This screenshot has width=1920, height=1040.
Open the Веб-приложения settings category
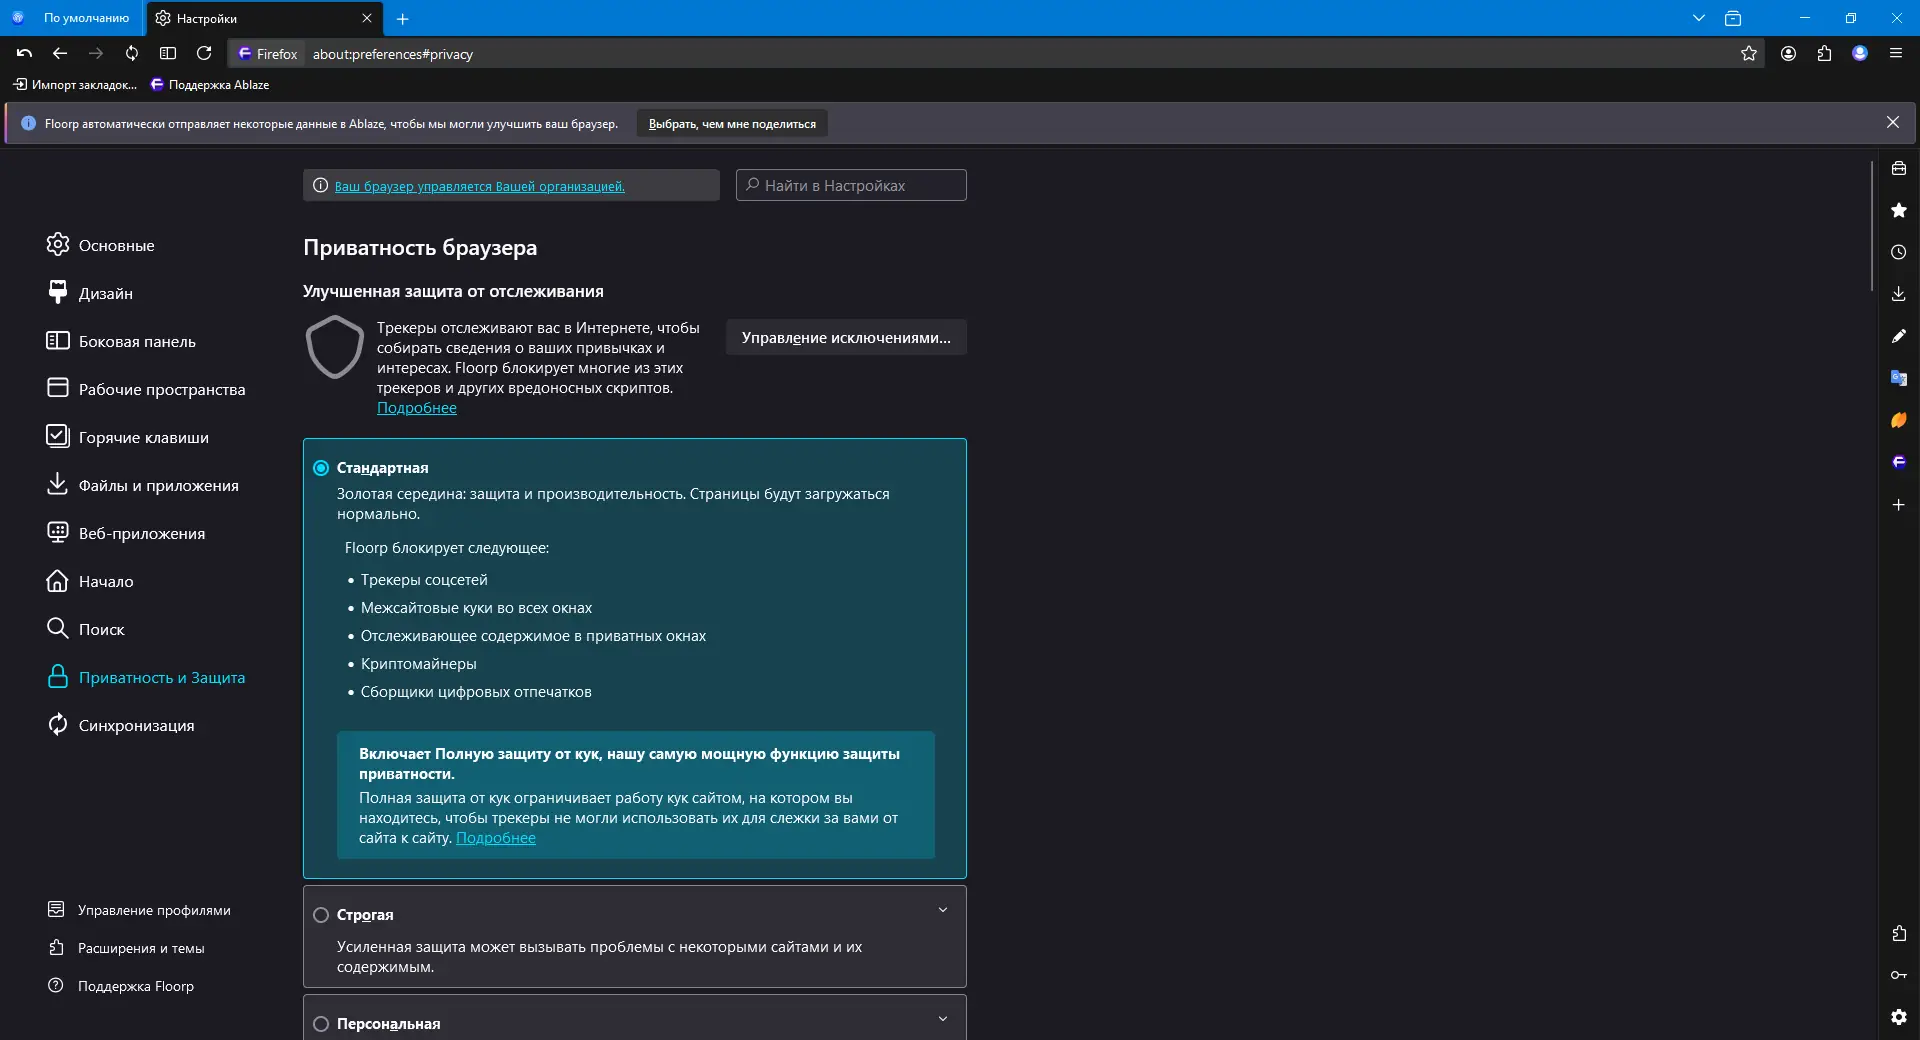(126, 533)
